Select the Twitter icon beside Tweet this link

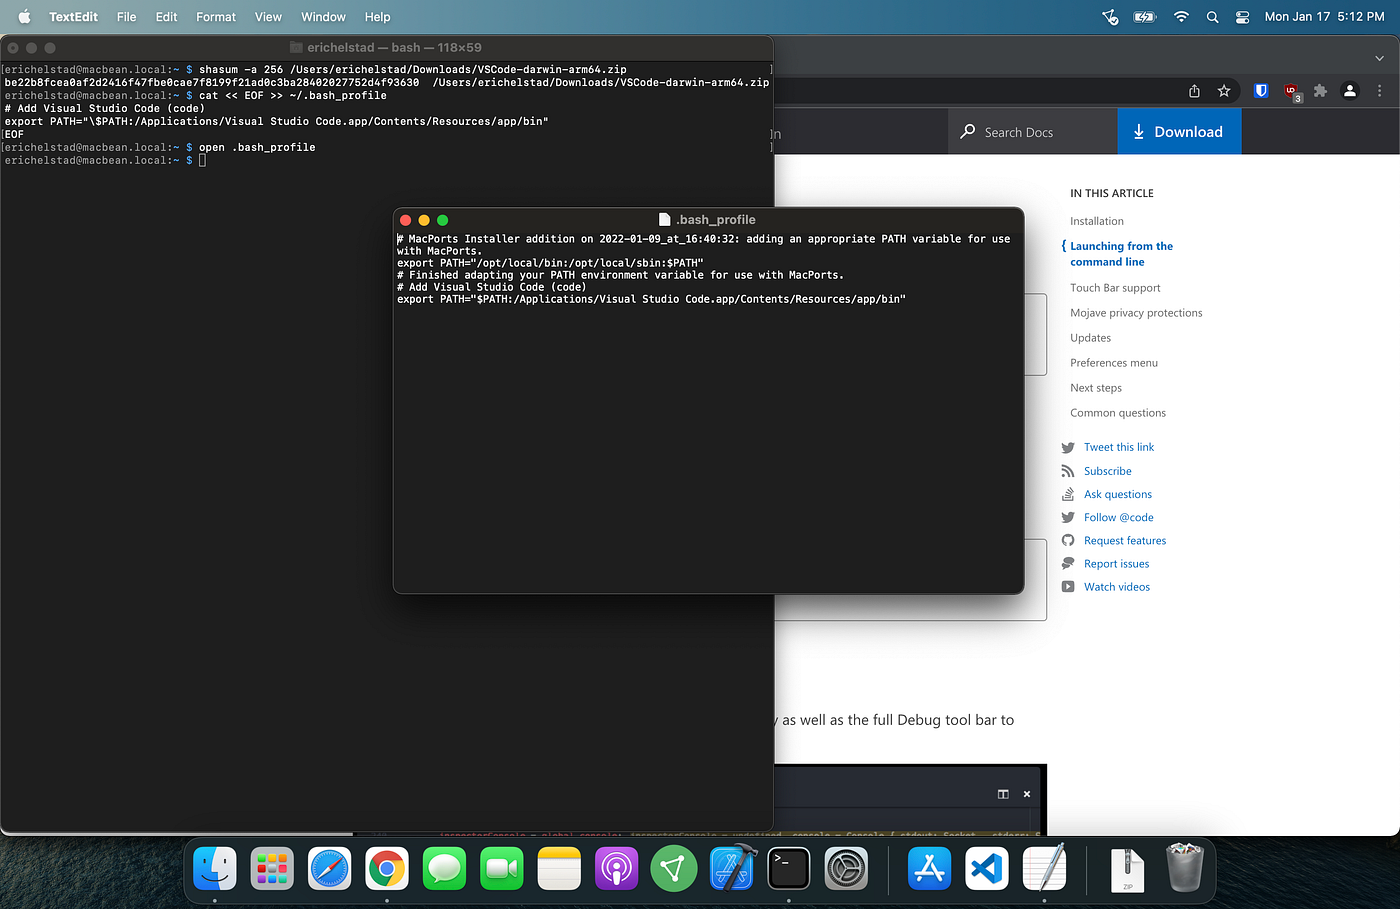1070,447
